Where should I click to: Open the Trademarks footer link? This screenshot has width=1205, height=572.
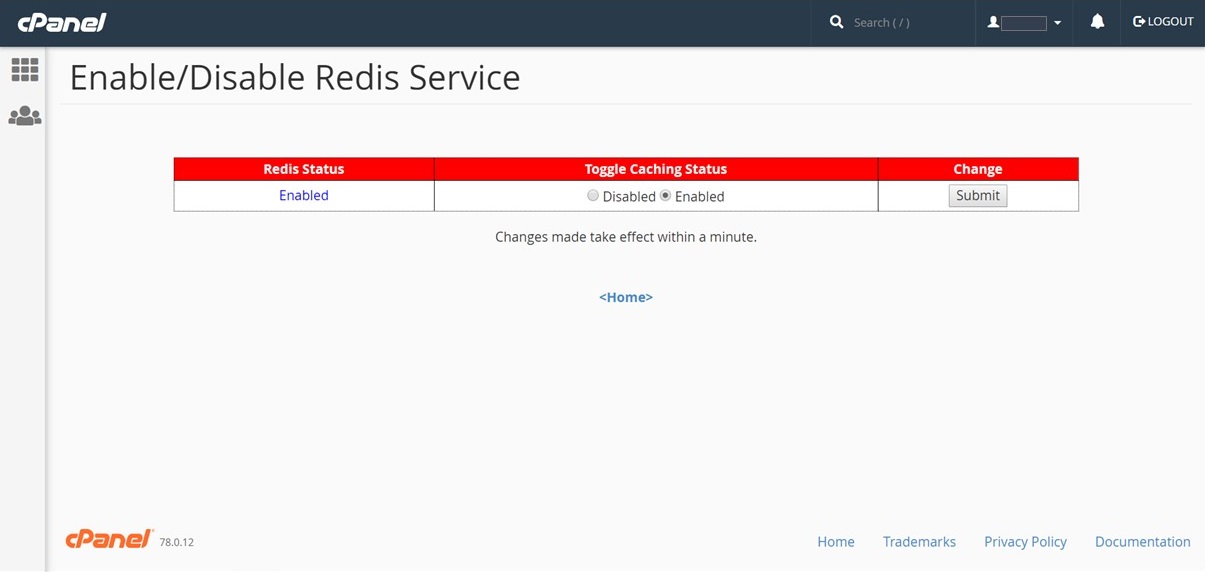pyautogui.click(x=919, y=542)
